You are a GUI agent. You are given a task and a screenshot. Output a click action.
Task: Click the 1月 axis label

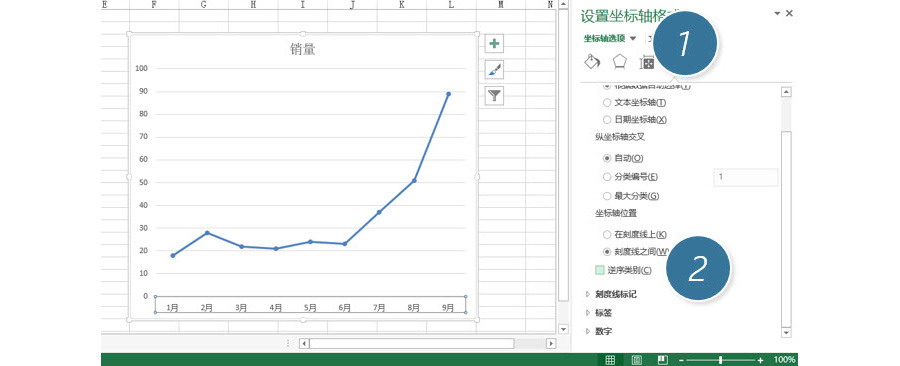[172, 307]
